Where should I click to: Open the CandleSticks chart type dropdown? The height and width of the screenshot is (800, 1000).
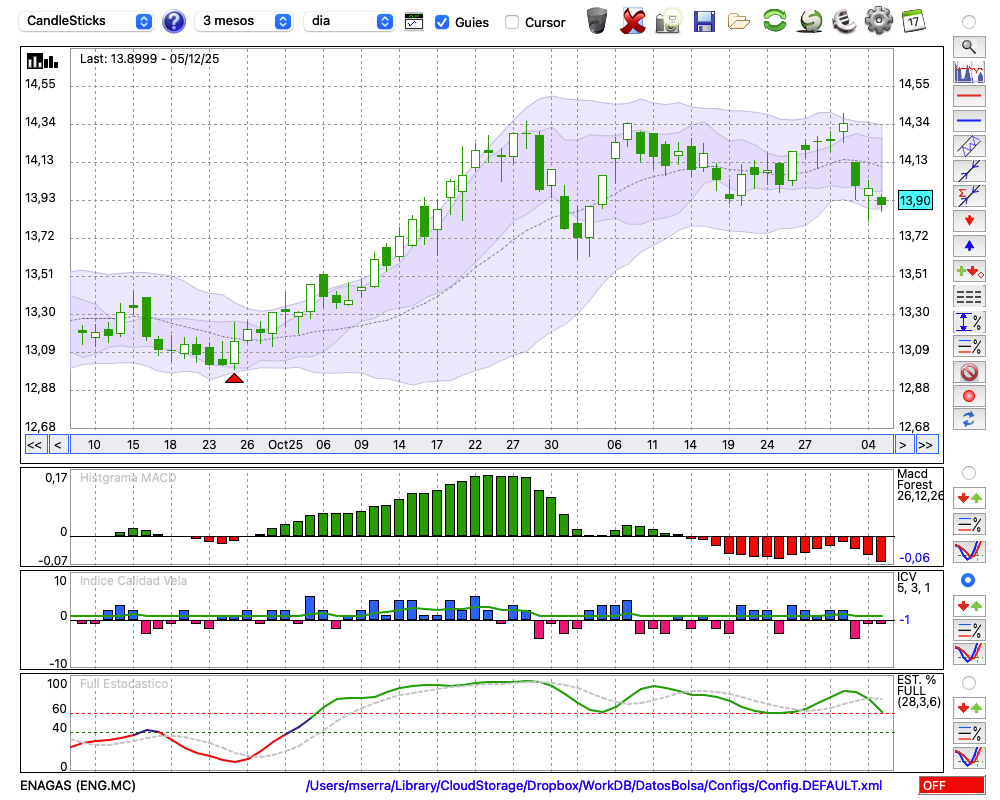click(x=88, y=21)
